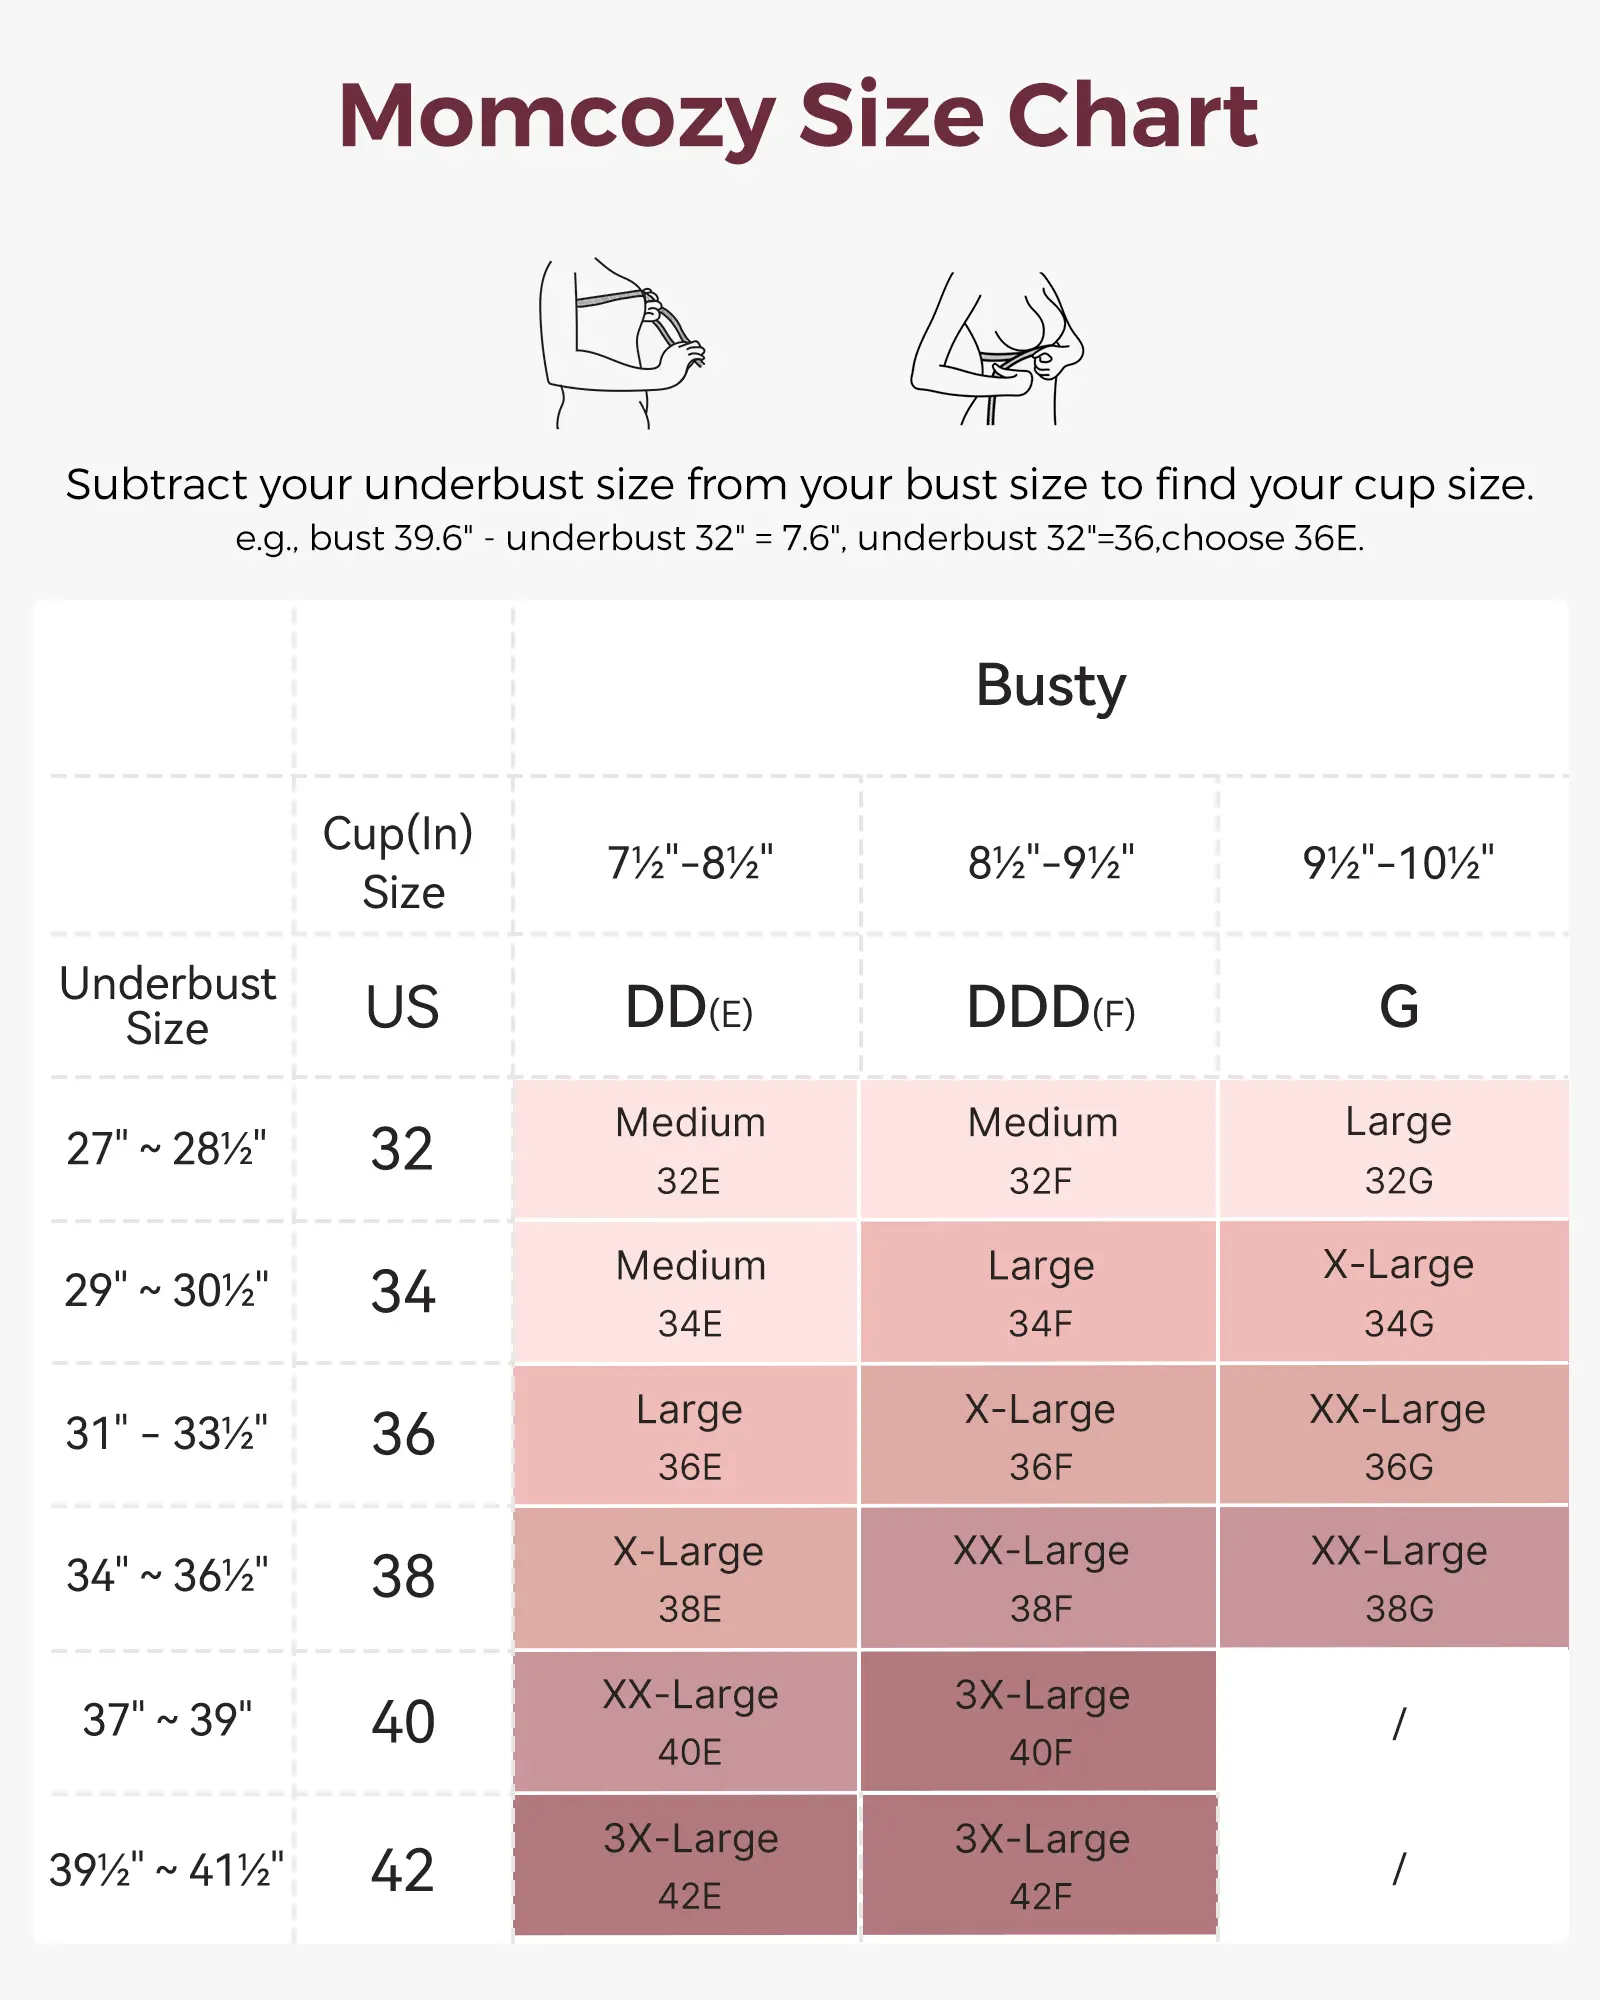This screenshot has height=2000, width=1600.
Task: Click the 9½"-10½" cup difference header
Action: (1398, 862)
